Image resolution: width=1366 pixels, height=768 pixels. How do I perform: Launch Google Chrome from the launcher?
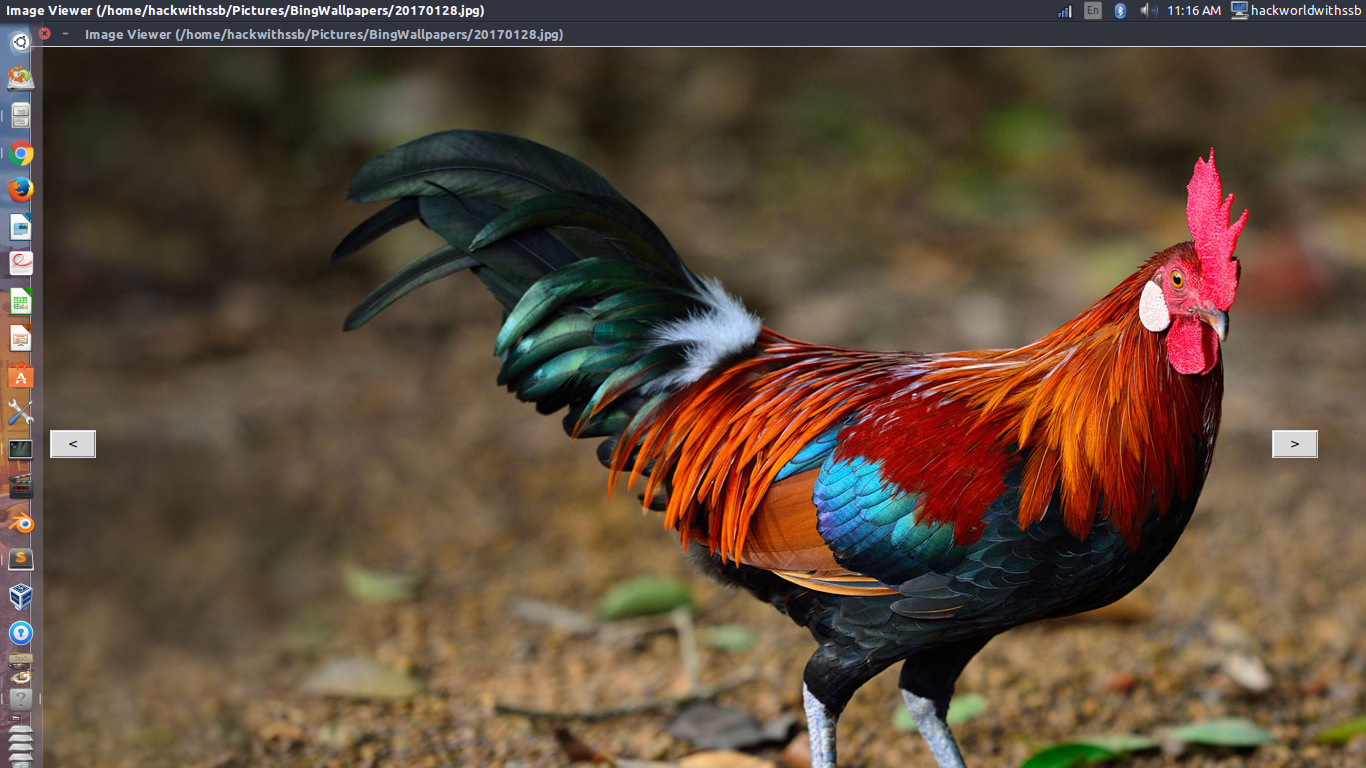[19, 152]
